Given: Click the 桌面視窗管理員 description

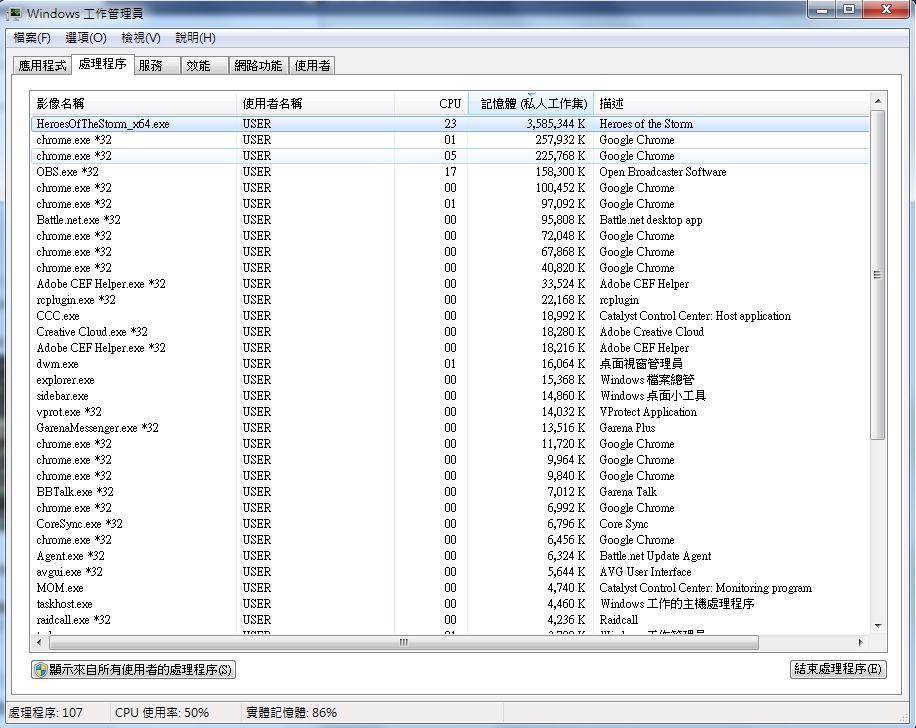Looking at the screenshot, I should point(641,363).
